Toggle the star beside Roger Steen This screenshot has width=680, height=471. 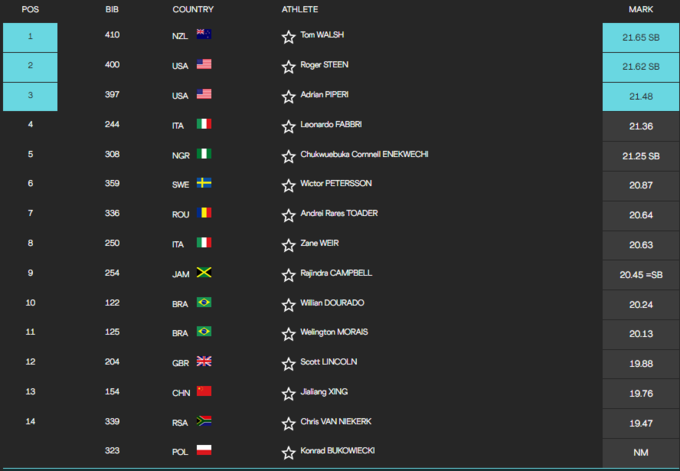289,66
